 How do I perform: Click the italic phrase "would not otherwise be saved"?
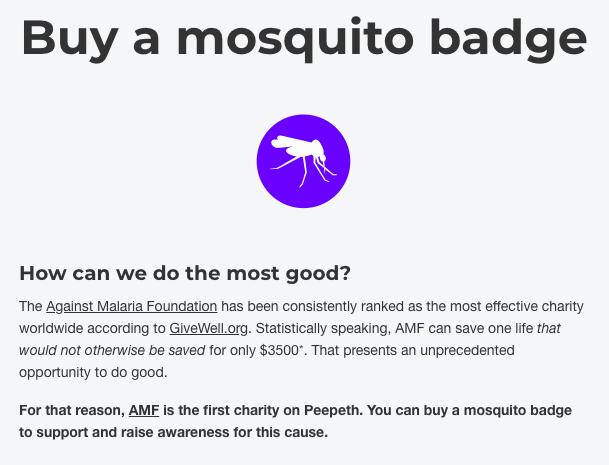[x=112, y=350]
